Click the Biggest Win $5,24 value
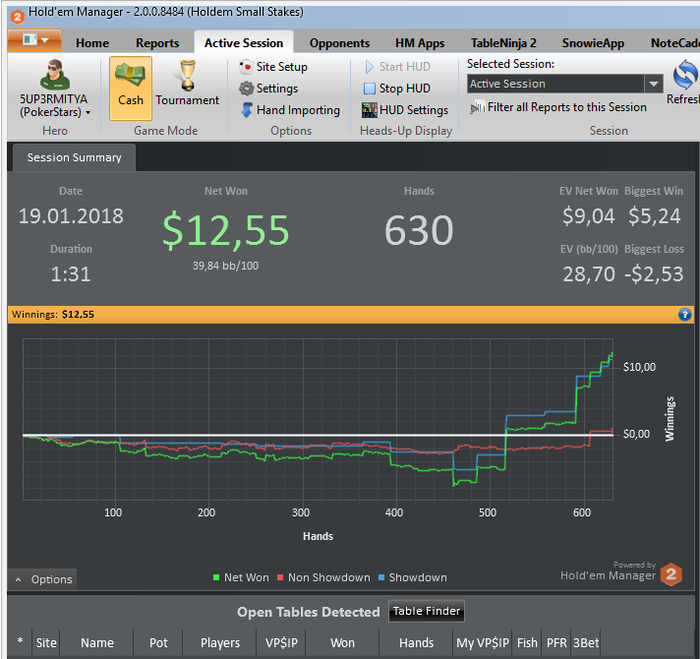This screenshot has width=700, height=659. 654,216
